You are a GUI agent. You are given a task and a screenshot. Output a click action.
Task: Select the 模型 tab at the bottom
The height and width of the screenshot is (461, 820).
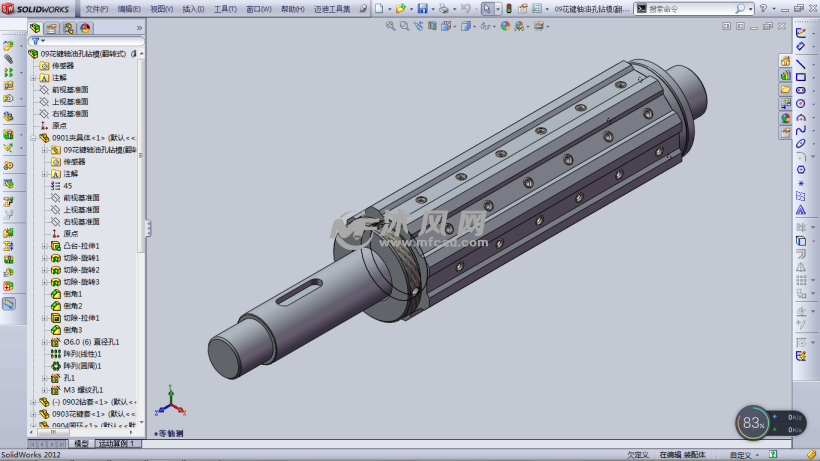tap(81, 443)
